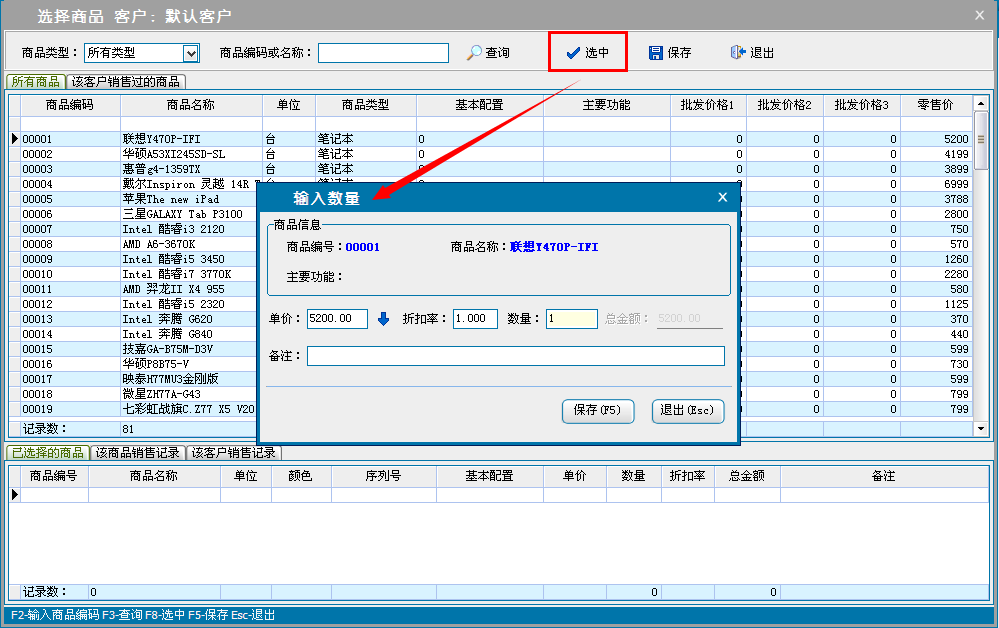Viewport: 999px width, 628px height.
Task: Switch to 该客户销售记录 tab
Action: [x=234, y=453]
